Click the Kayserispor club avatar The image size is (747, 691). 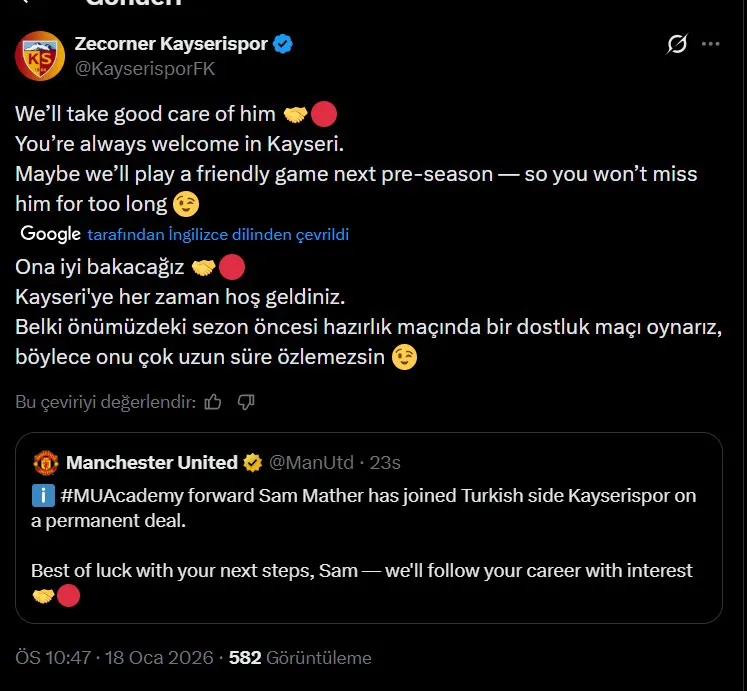click(x=39, y=56)
